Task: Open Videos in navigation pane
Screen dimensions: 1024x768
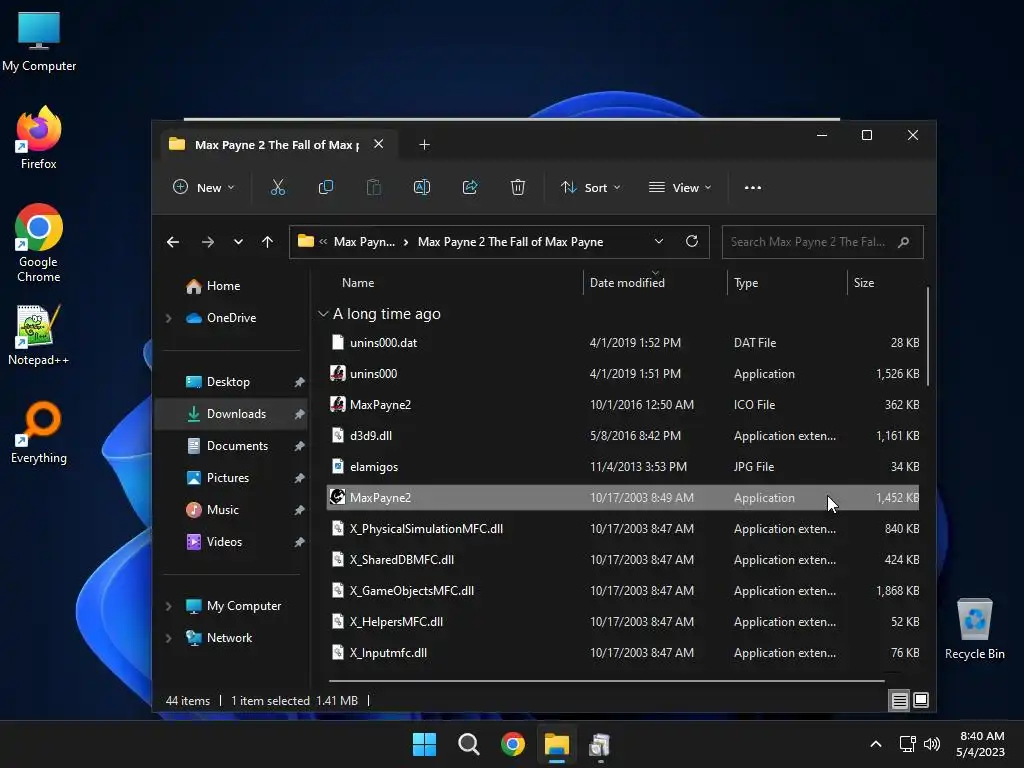Action: 224,542
